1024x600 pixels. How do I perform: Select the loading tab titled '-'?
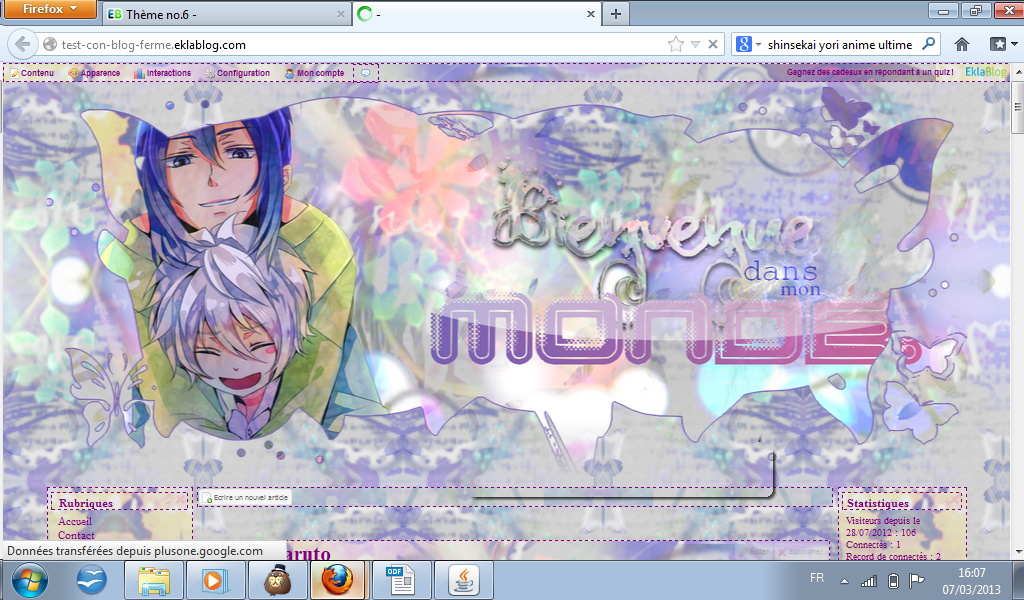coord(476,14)
